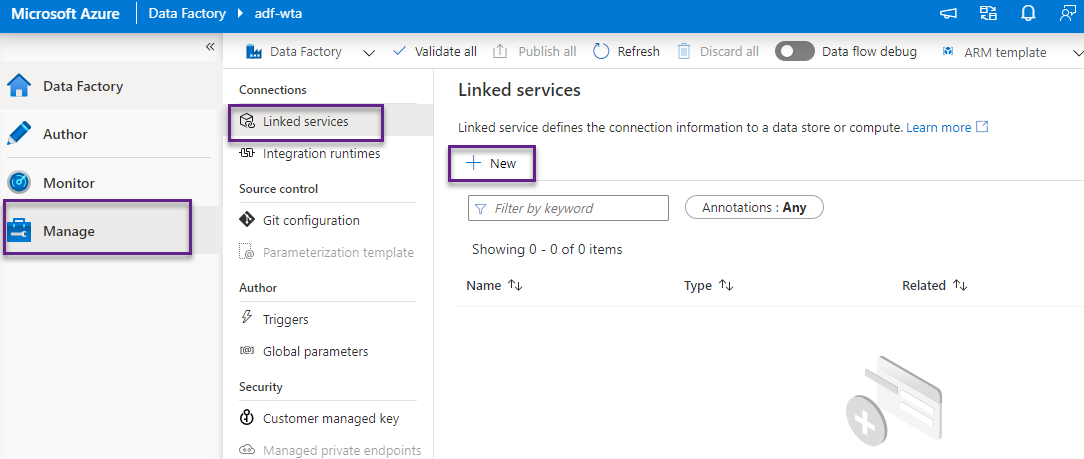Collapse the left navigation pane
This screenshot has width=1084, height=459.
click(210, 47)
